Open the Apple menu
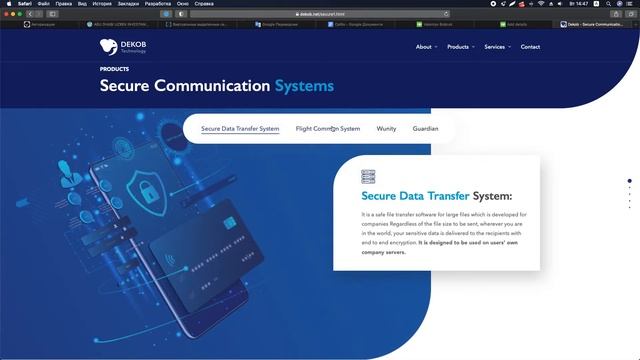This screenshot has height=360, width=640. (9, 4)
